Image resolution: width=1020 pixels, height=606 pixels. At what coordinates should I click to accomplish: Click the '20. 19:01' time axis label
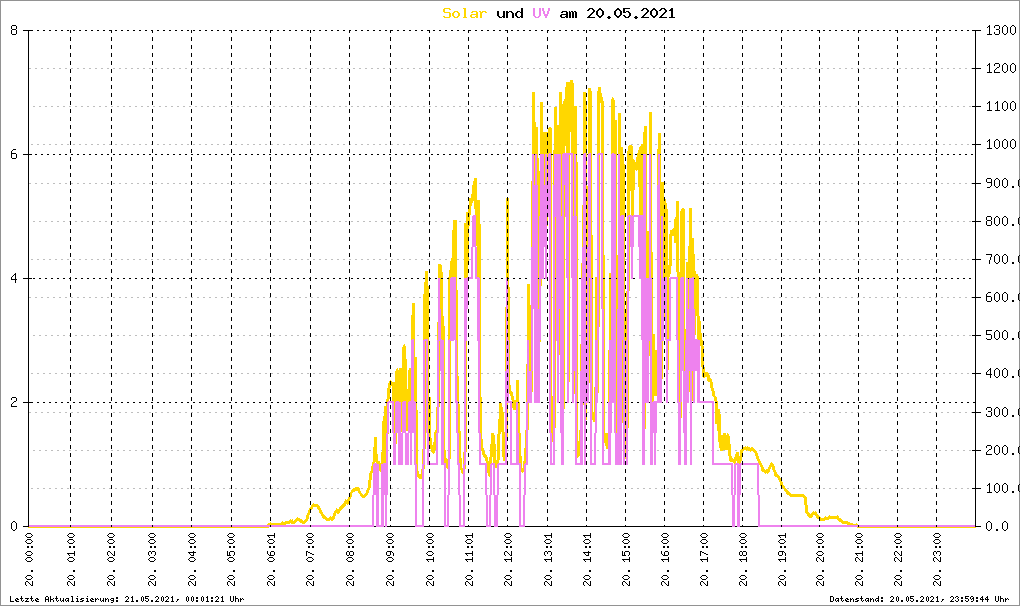(782, 560)
